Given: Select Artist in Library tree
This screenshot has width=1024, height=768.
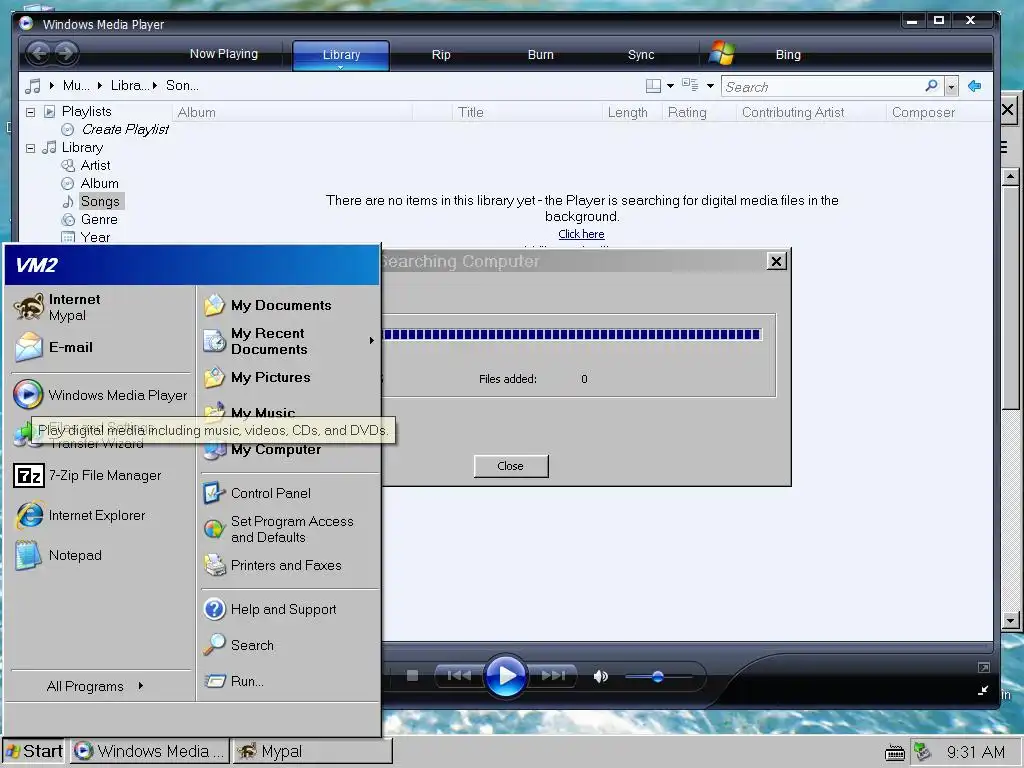Looking at the screenshot, I should (x=95, y=165).
